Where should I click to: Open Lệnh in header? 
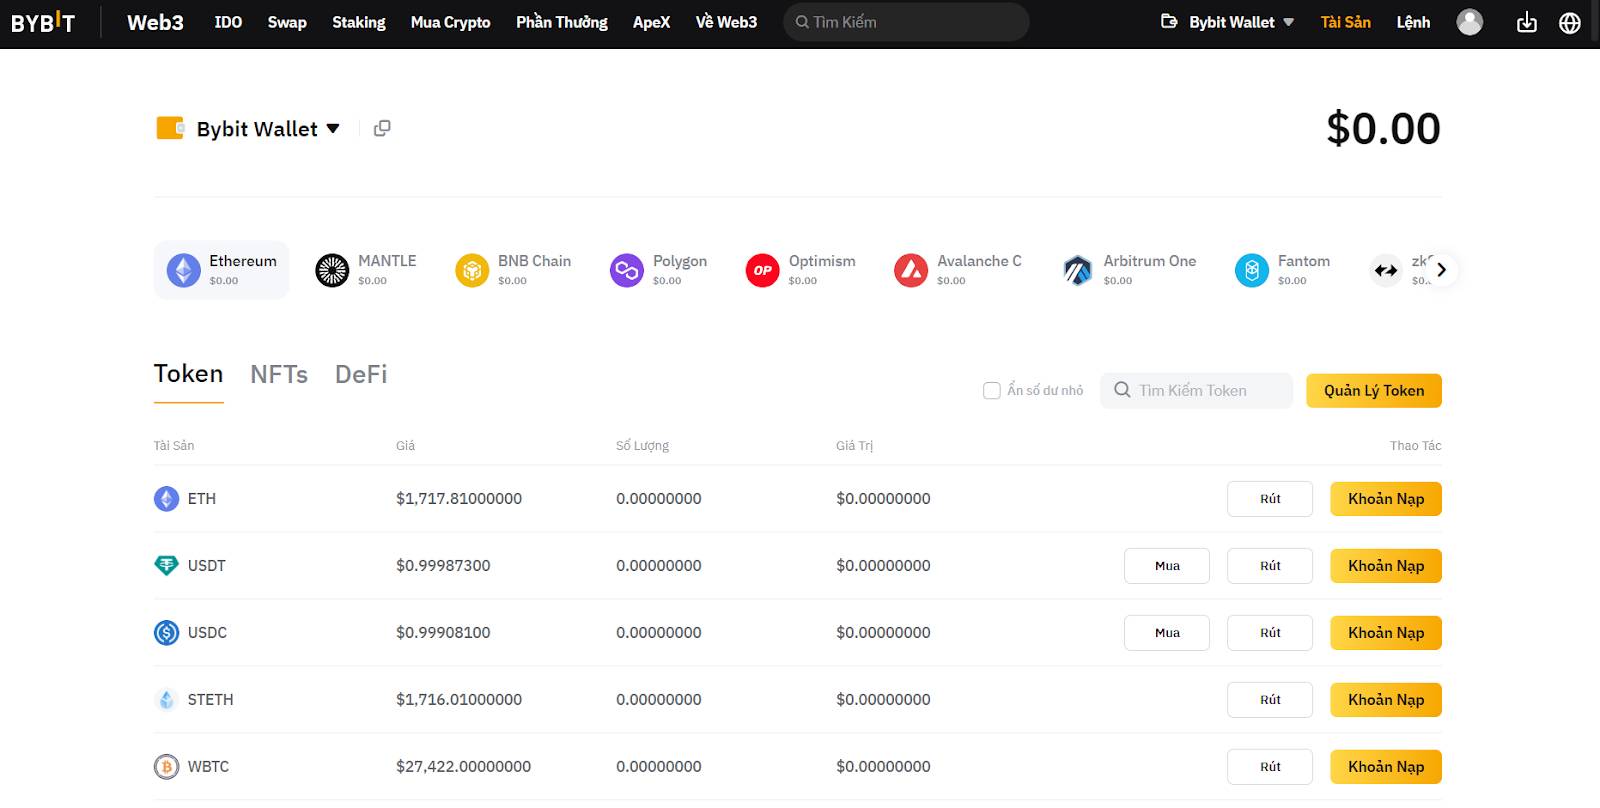[1413, 22]
